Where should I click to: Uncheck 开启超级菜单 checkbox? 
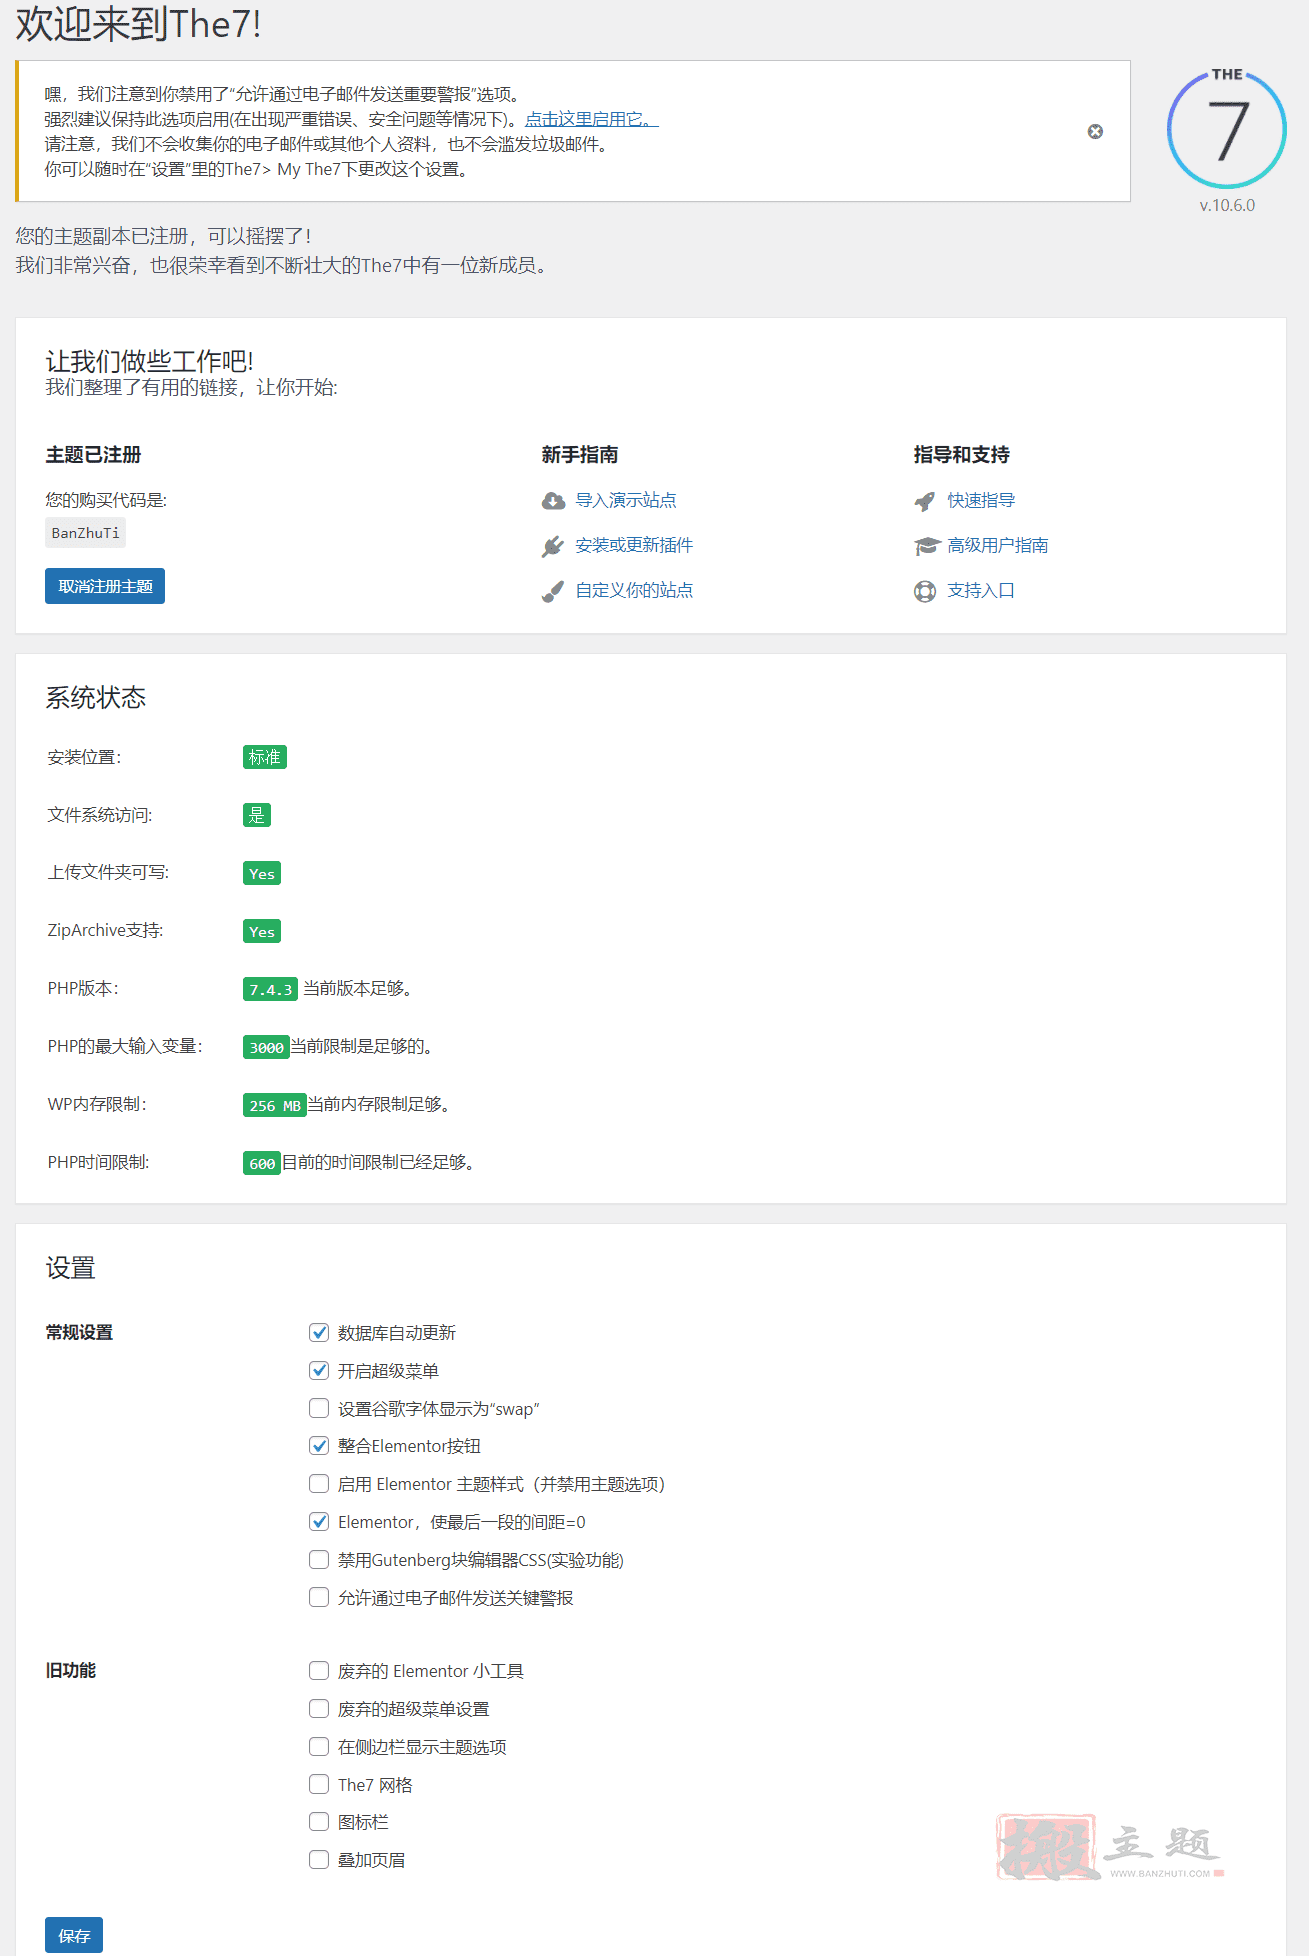tap(319, 1370)
